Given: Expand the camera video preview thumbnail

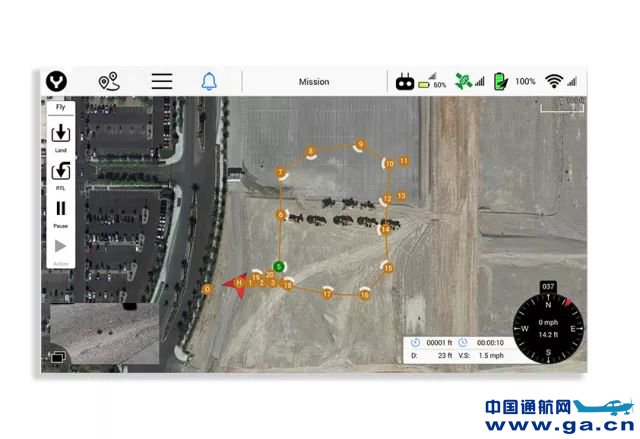Looking at the screenshot, I should click(105, 334).
